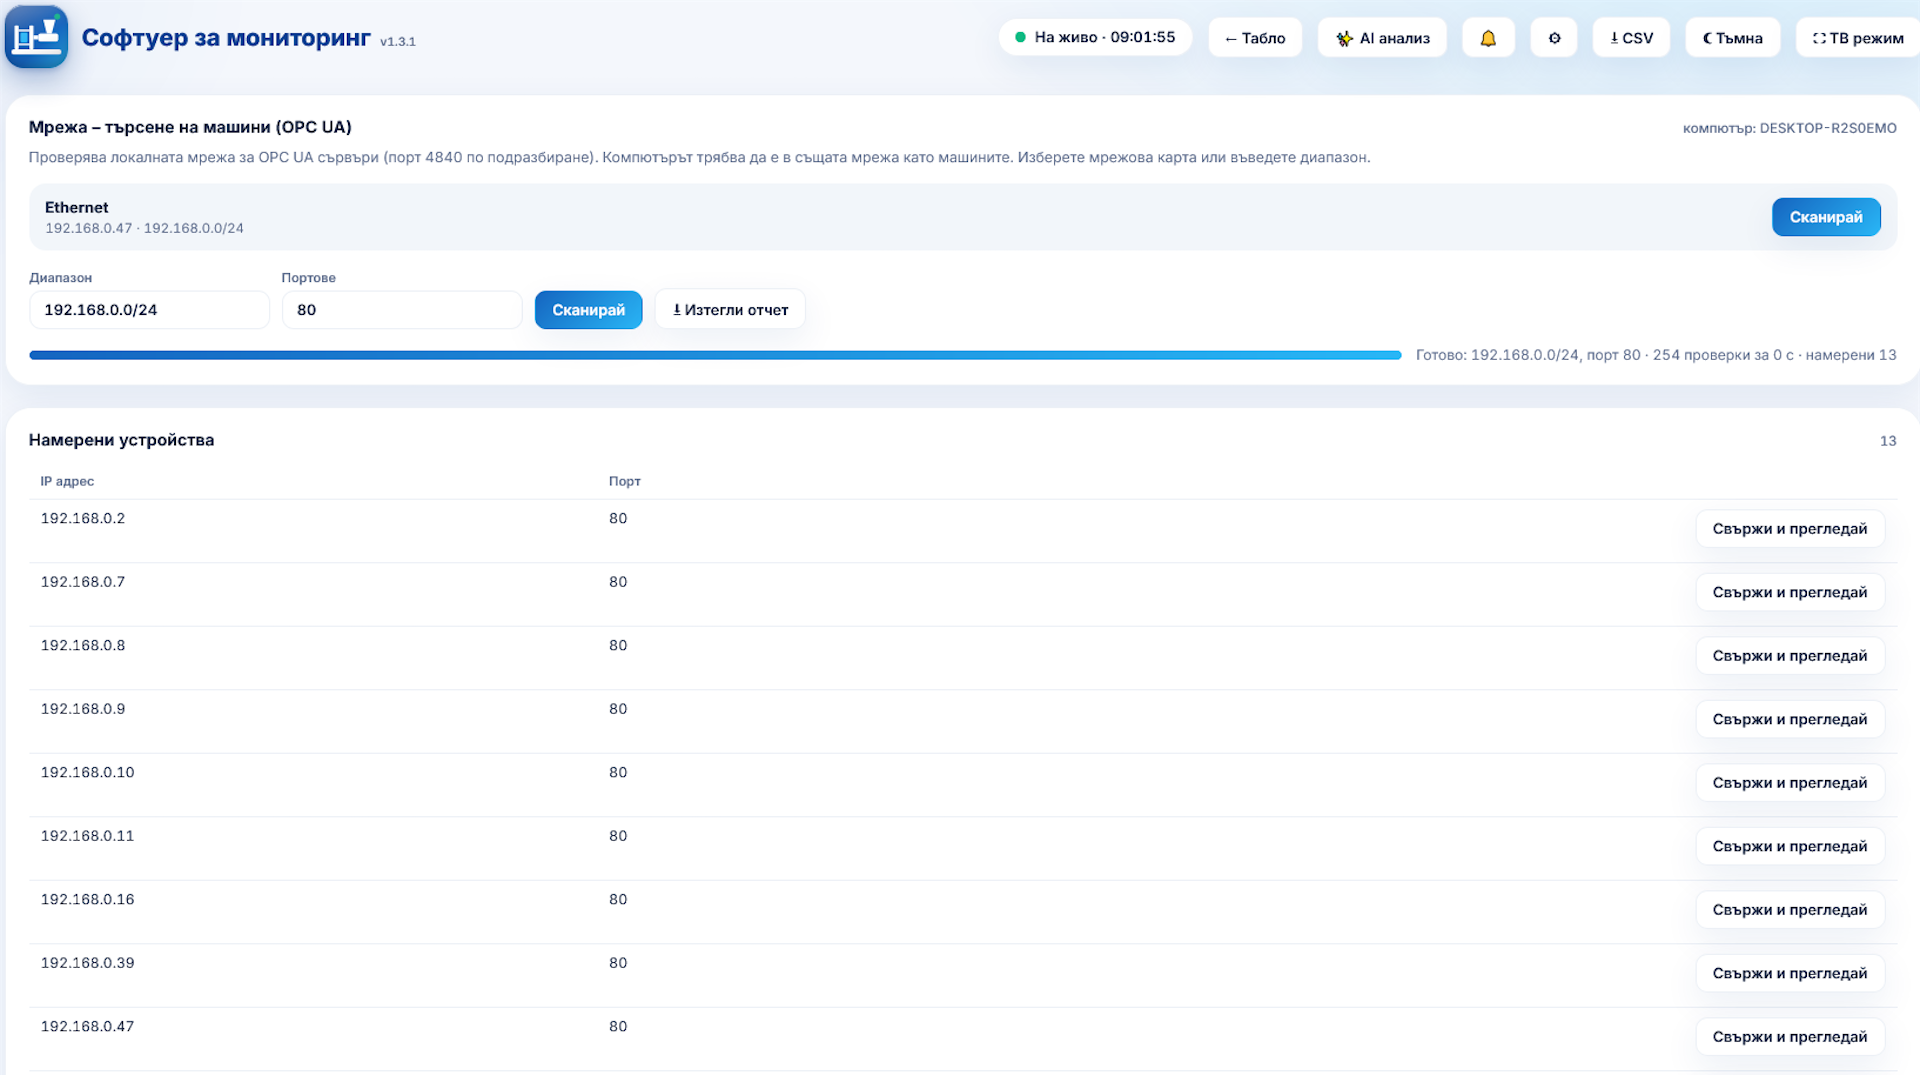Connect and view device 192.168.0.9
Viewport: 1920px width, 1075px height.
[x=1790, y=719]
